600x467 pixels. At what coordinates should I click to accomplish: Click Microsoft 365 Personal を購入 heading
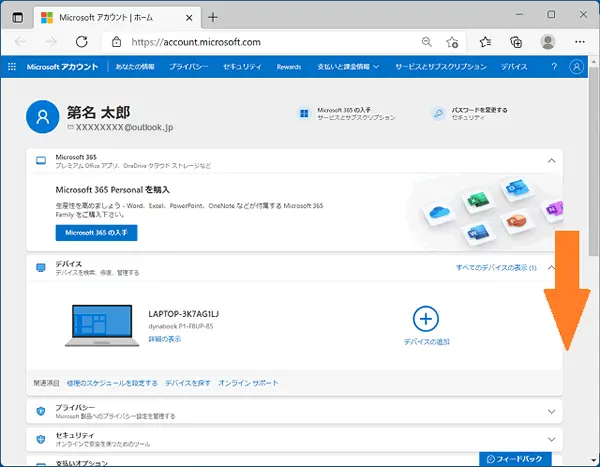click(x=112, y=189)
